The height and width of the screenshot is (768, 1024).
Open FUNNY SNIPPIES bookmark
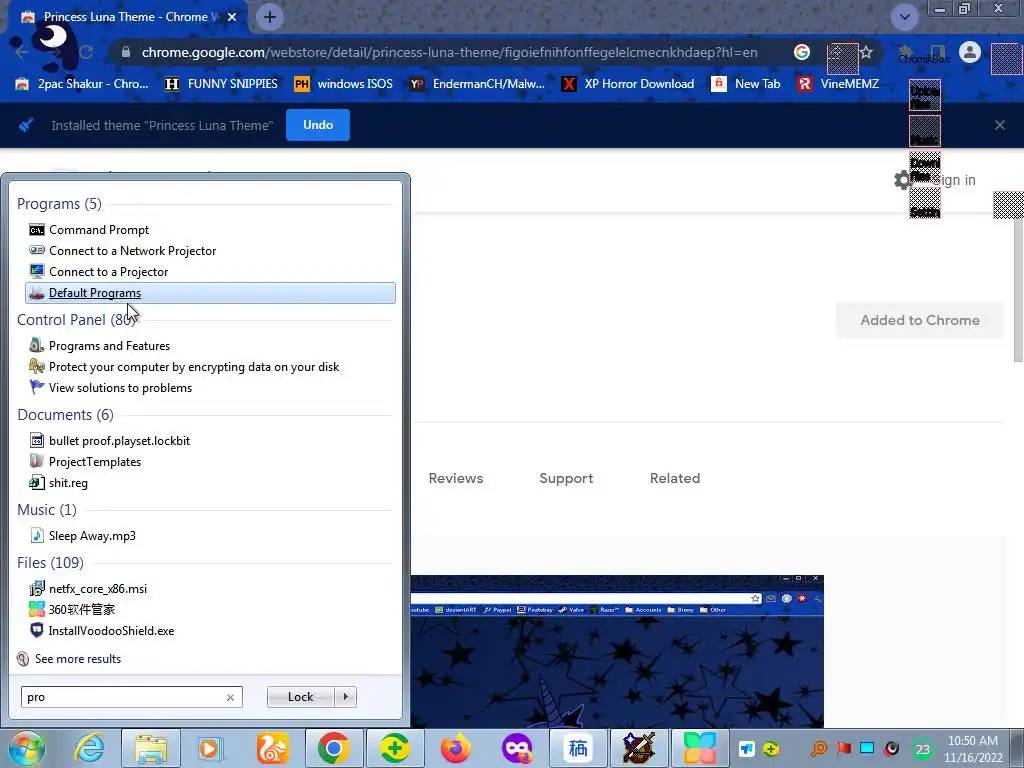[x=221, y=84]
